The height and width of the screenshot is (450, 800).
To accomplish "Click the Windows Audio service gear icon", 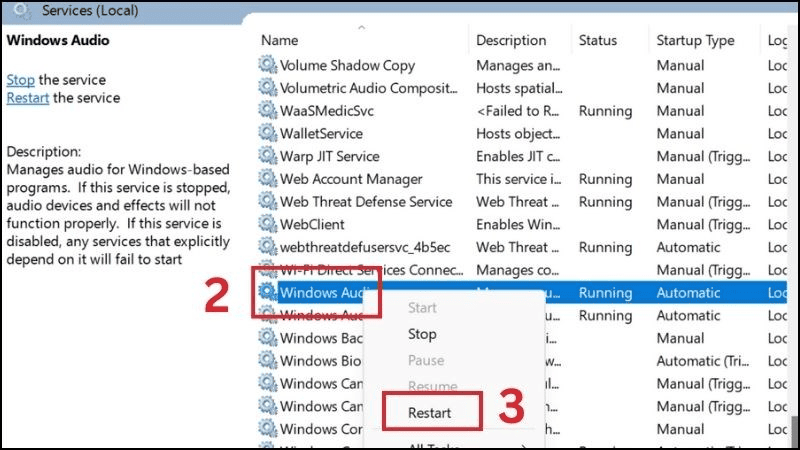I will pos(268,293).
